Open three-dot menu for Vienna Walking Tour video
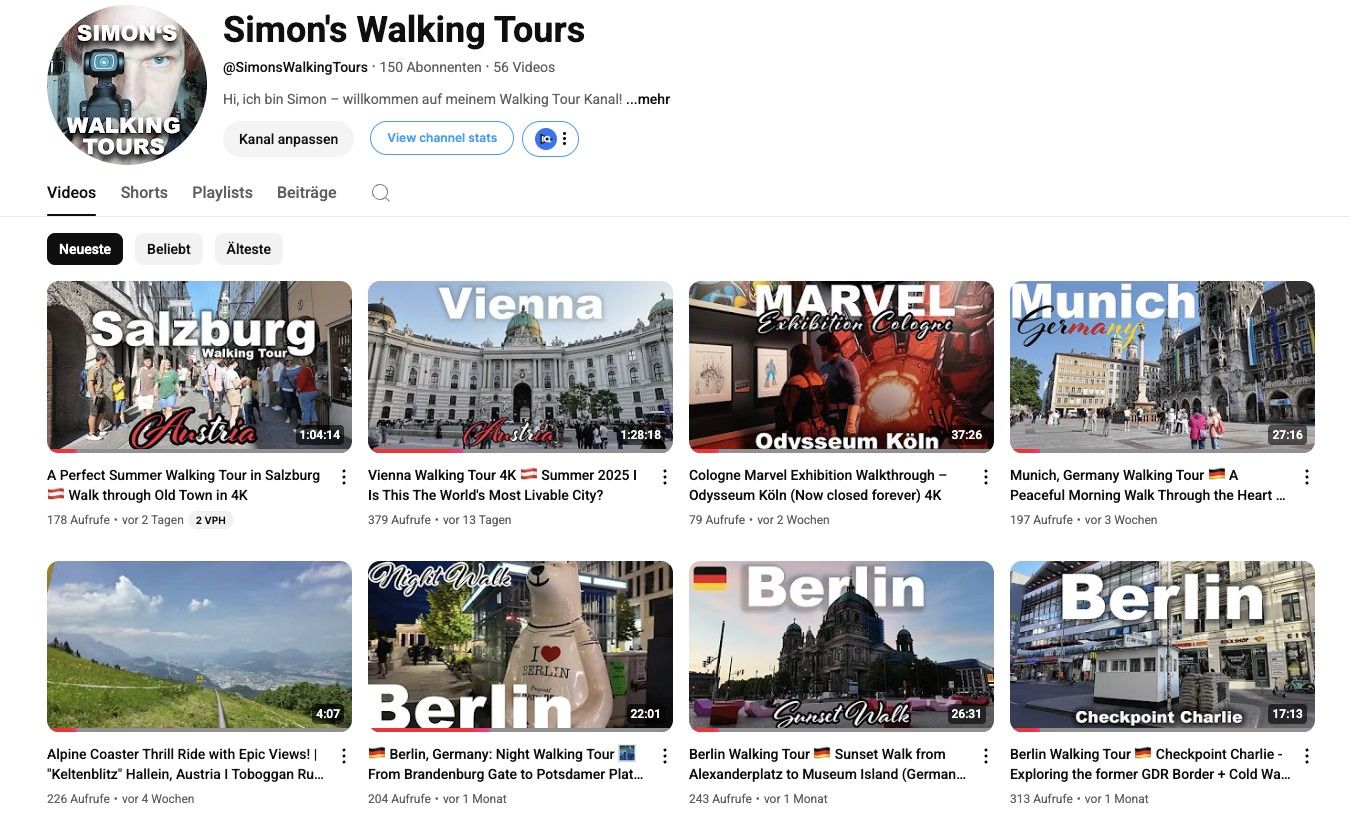This screenshot has height=823, width=1349. pos(665,477)
